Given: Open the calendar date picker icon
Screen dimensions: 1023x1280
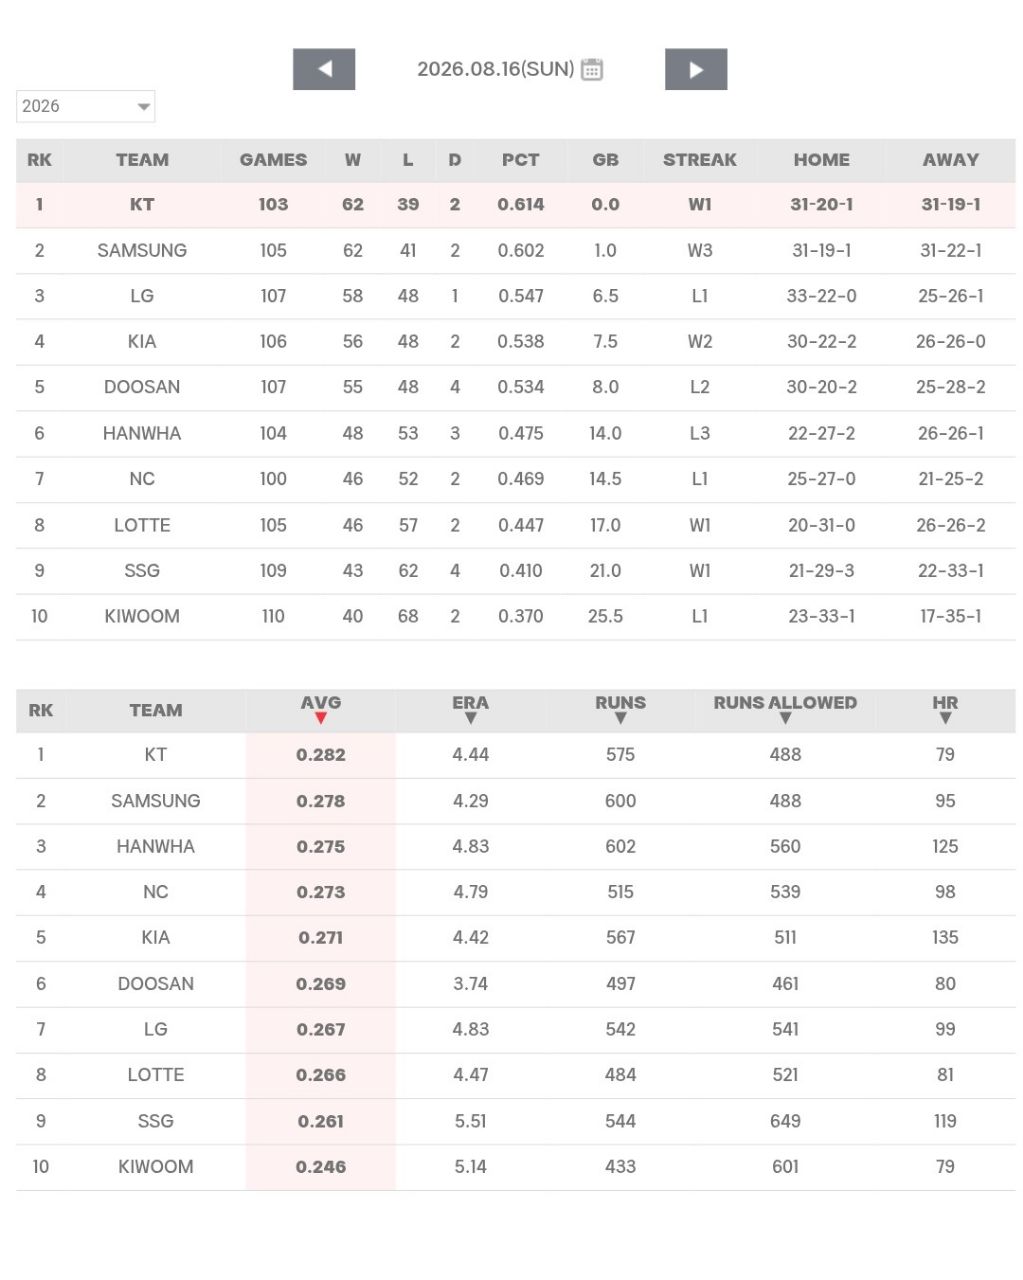Looking at the screenshot, I should click(x=592, y=69).
